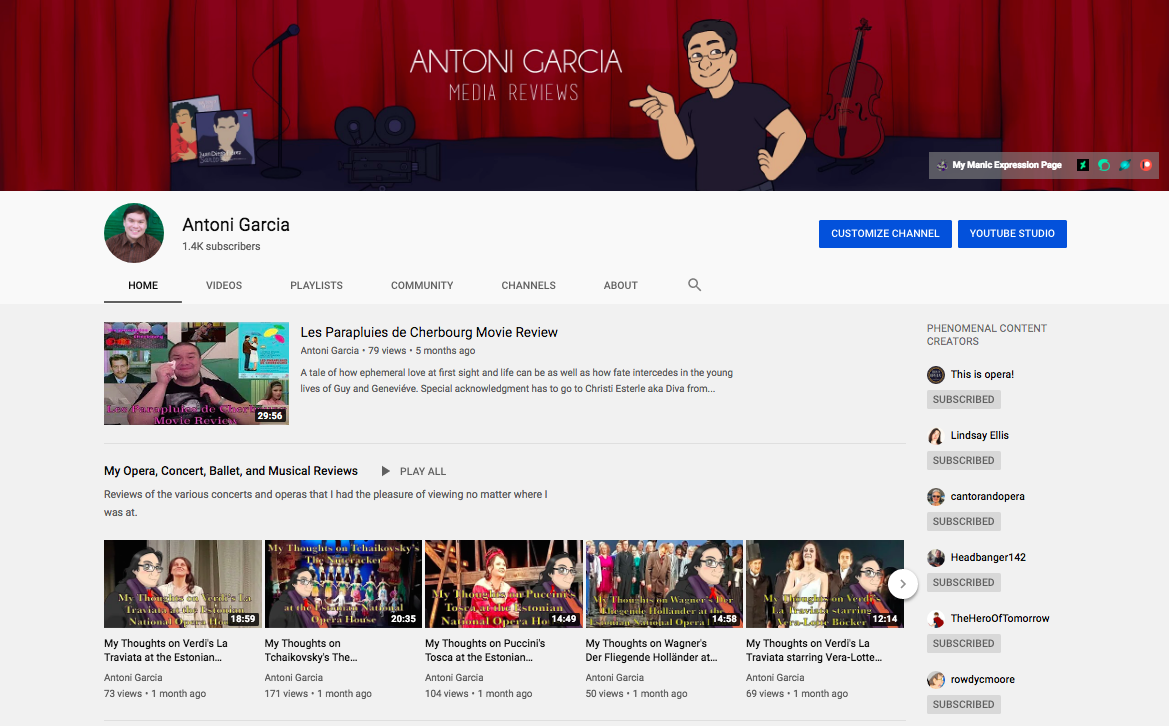Toggle Subscribed button for Lindsay Ellis
Image resolution: width=1169 pixels, height=726 pixels.
(x=963, y=460)
